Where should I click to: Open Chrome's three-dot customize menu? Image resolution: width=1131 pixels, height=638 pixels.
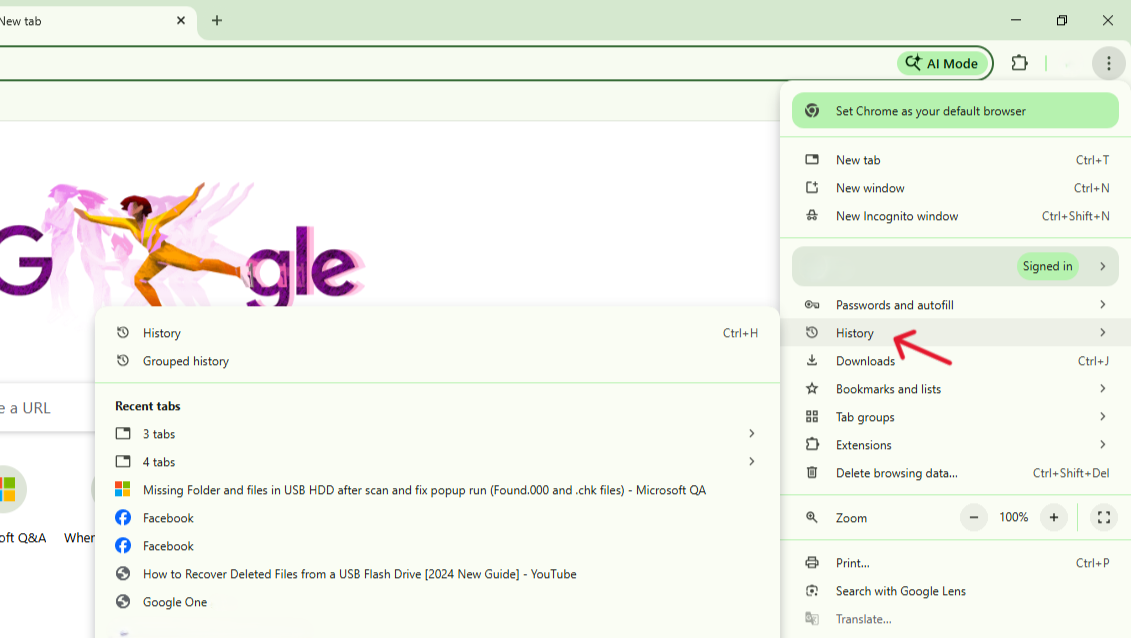1108,63
